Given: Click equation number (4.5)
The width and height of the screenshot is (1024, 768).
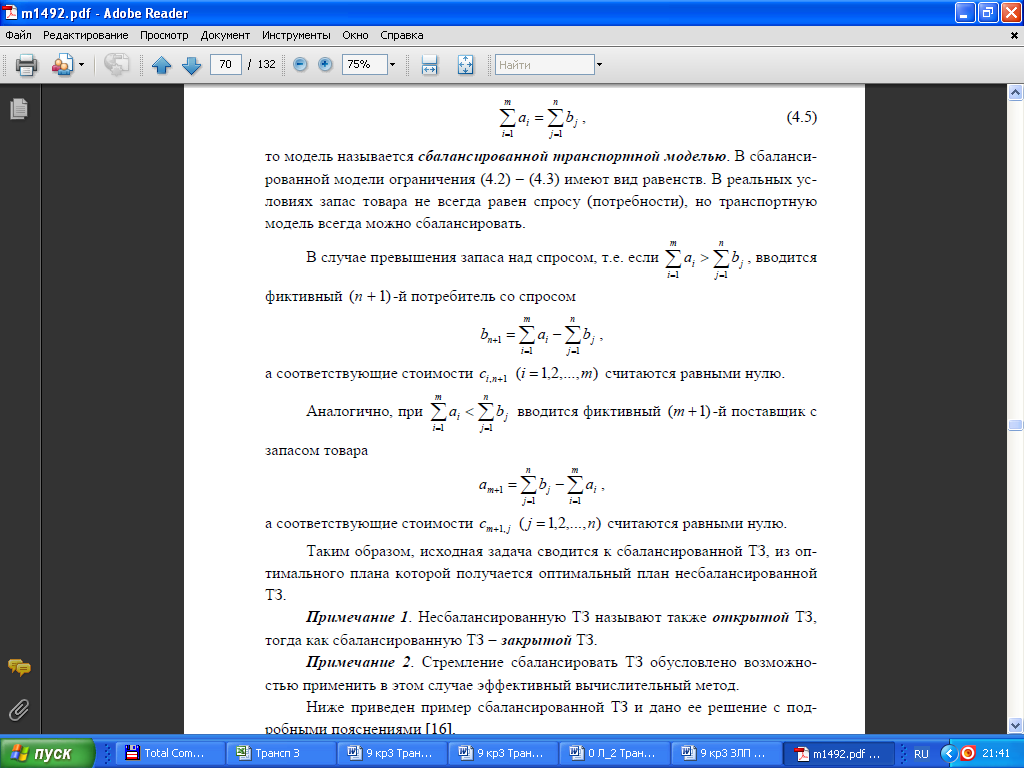Looking at the screenshot, I should pyautogui.click(x=801, y=117).
